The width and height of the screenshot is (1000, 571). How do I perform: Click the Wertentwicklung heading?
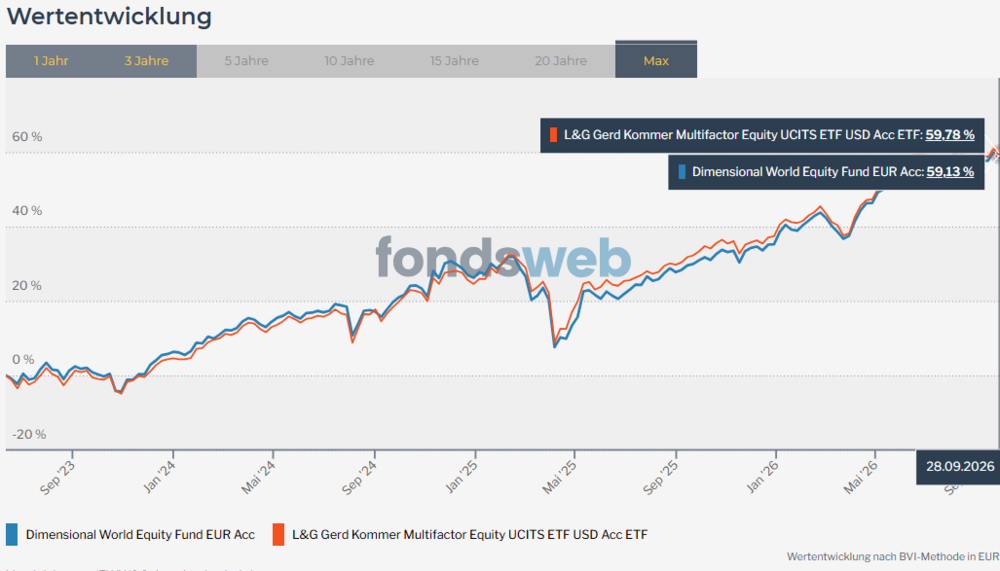pos(109,16)
